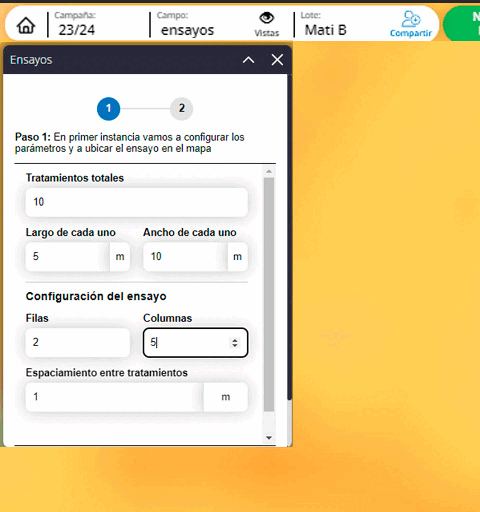Click the Filas input field
Screen dimensions: 480x512
pyautogui.click(x=78, y=343)
